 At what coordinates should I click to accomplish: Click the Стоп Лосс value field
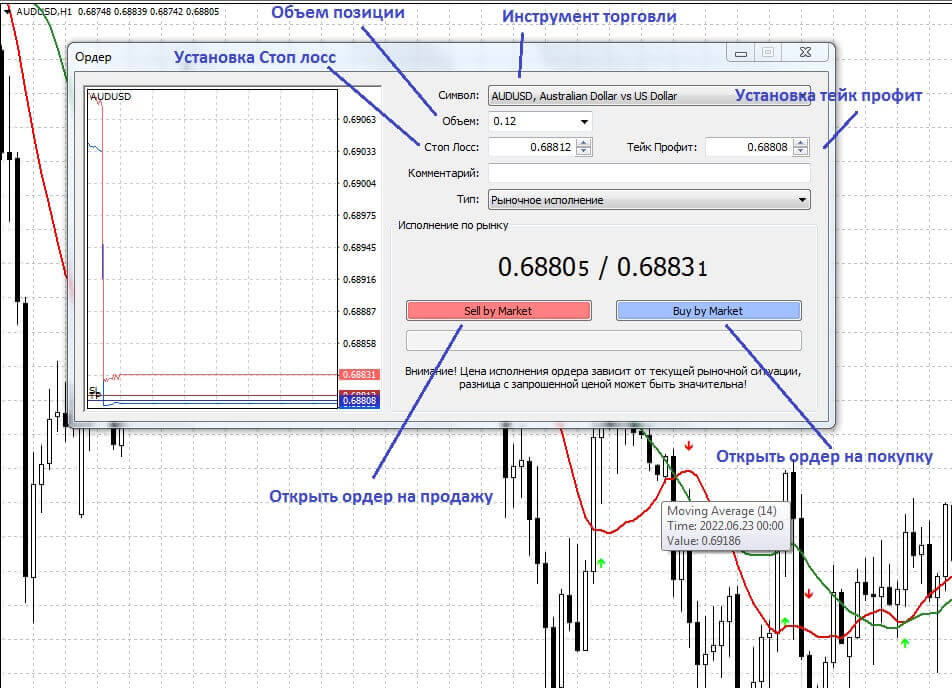coord(531,147)
